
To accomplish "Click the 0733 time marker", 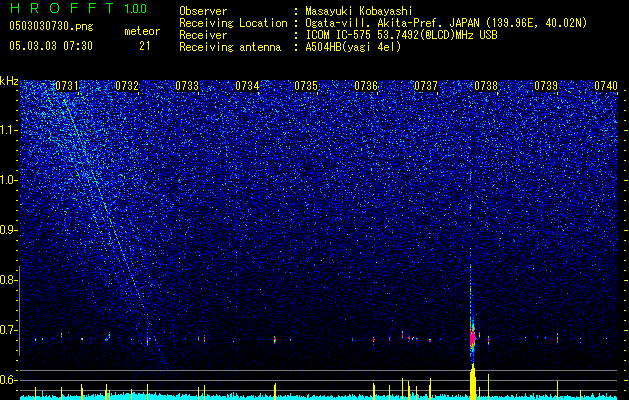I will (x=187, y=86).
